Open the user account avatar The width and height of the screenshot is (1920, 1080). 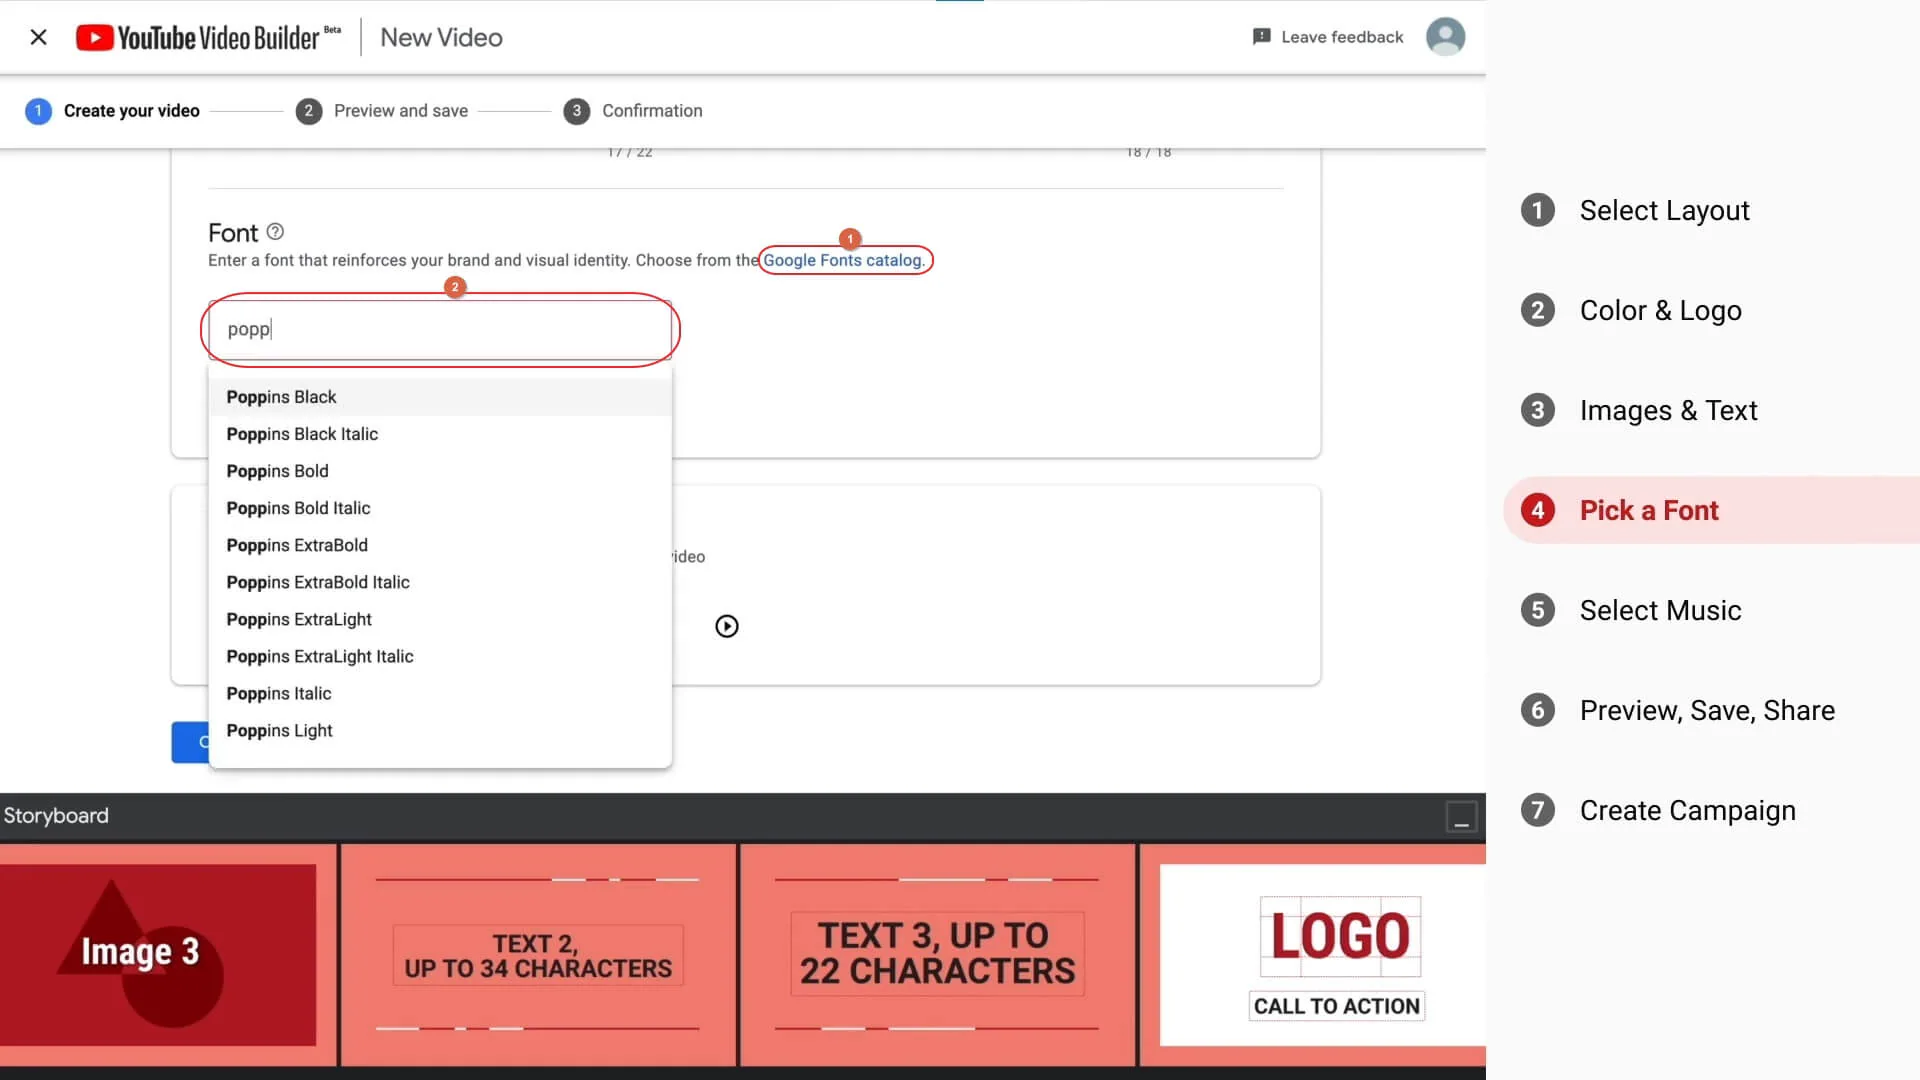pyautogui.click(x=1445, y=37)
